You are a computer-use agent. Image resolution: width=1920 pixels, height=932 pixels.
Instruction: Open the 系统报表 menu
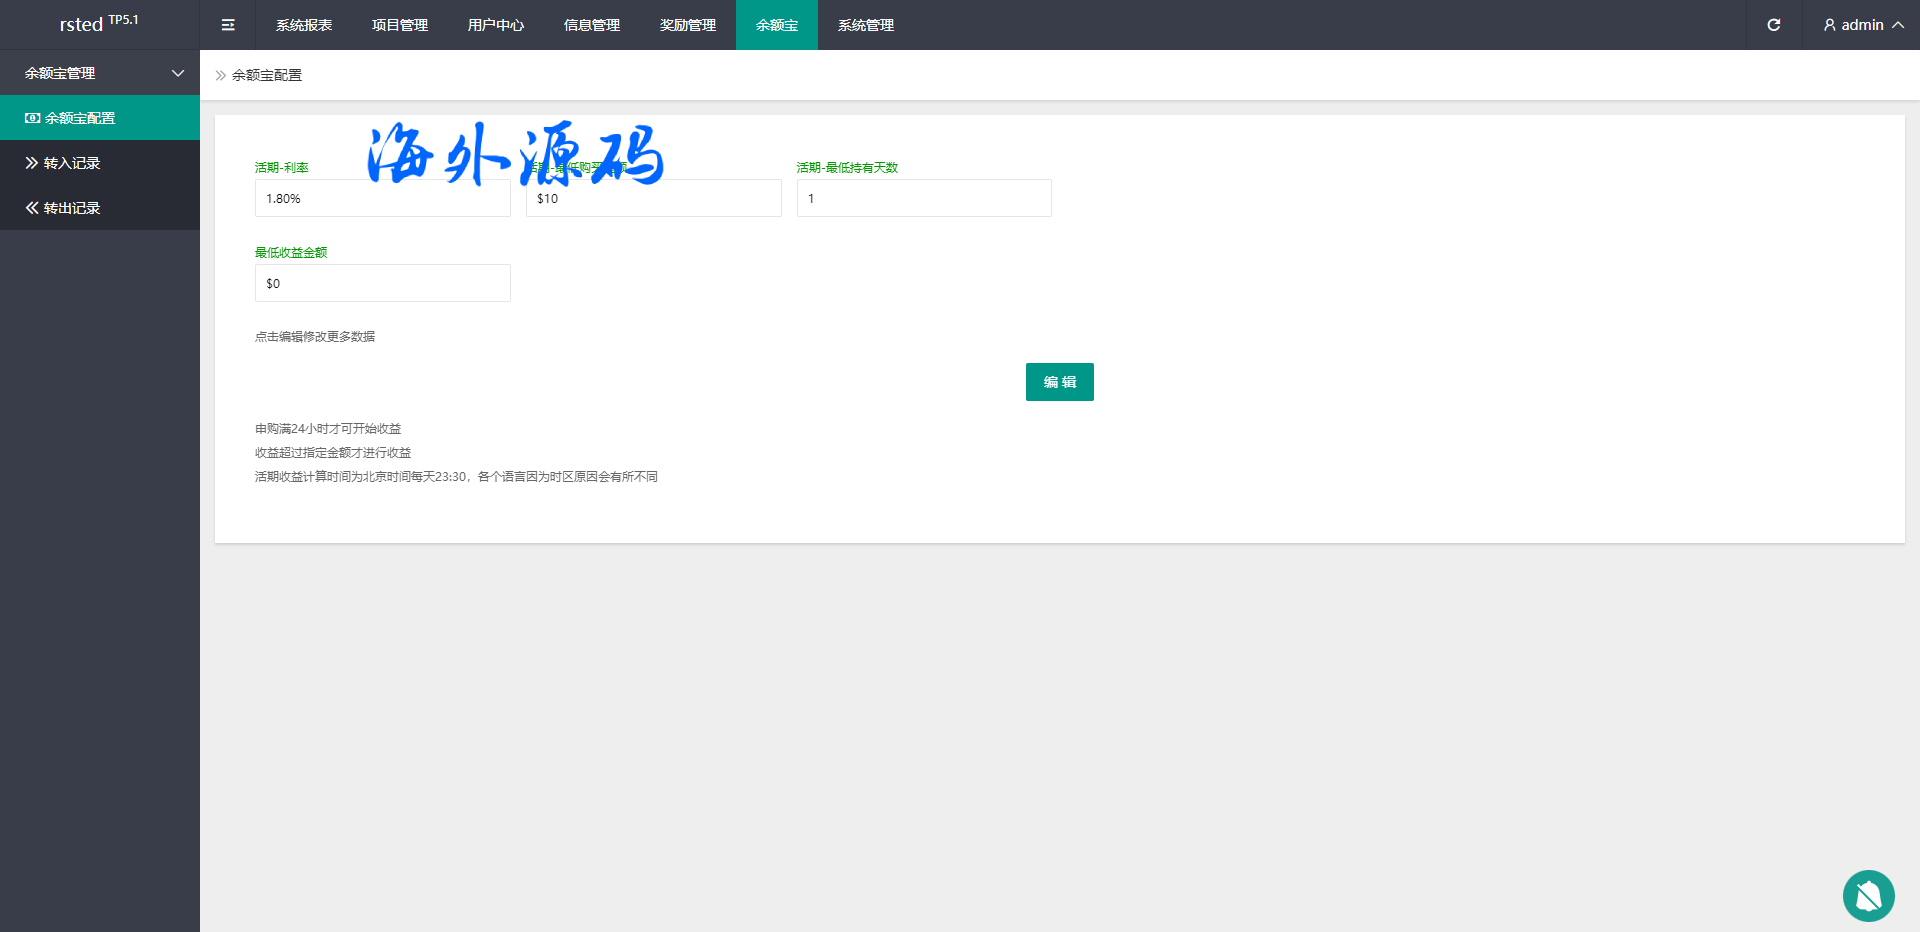click(304, 25)
